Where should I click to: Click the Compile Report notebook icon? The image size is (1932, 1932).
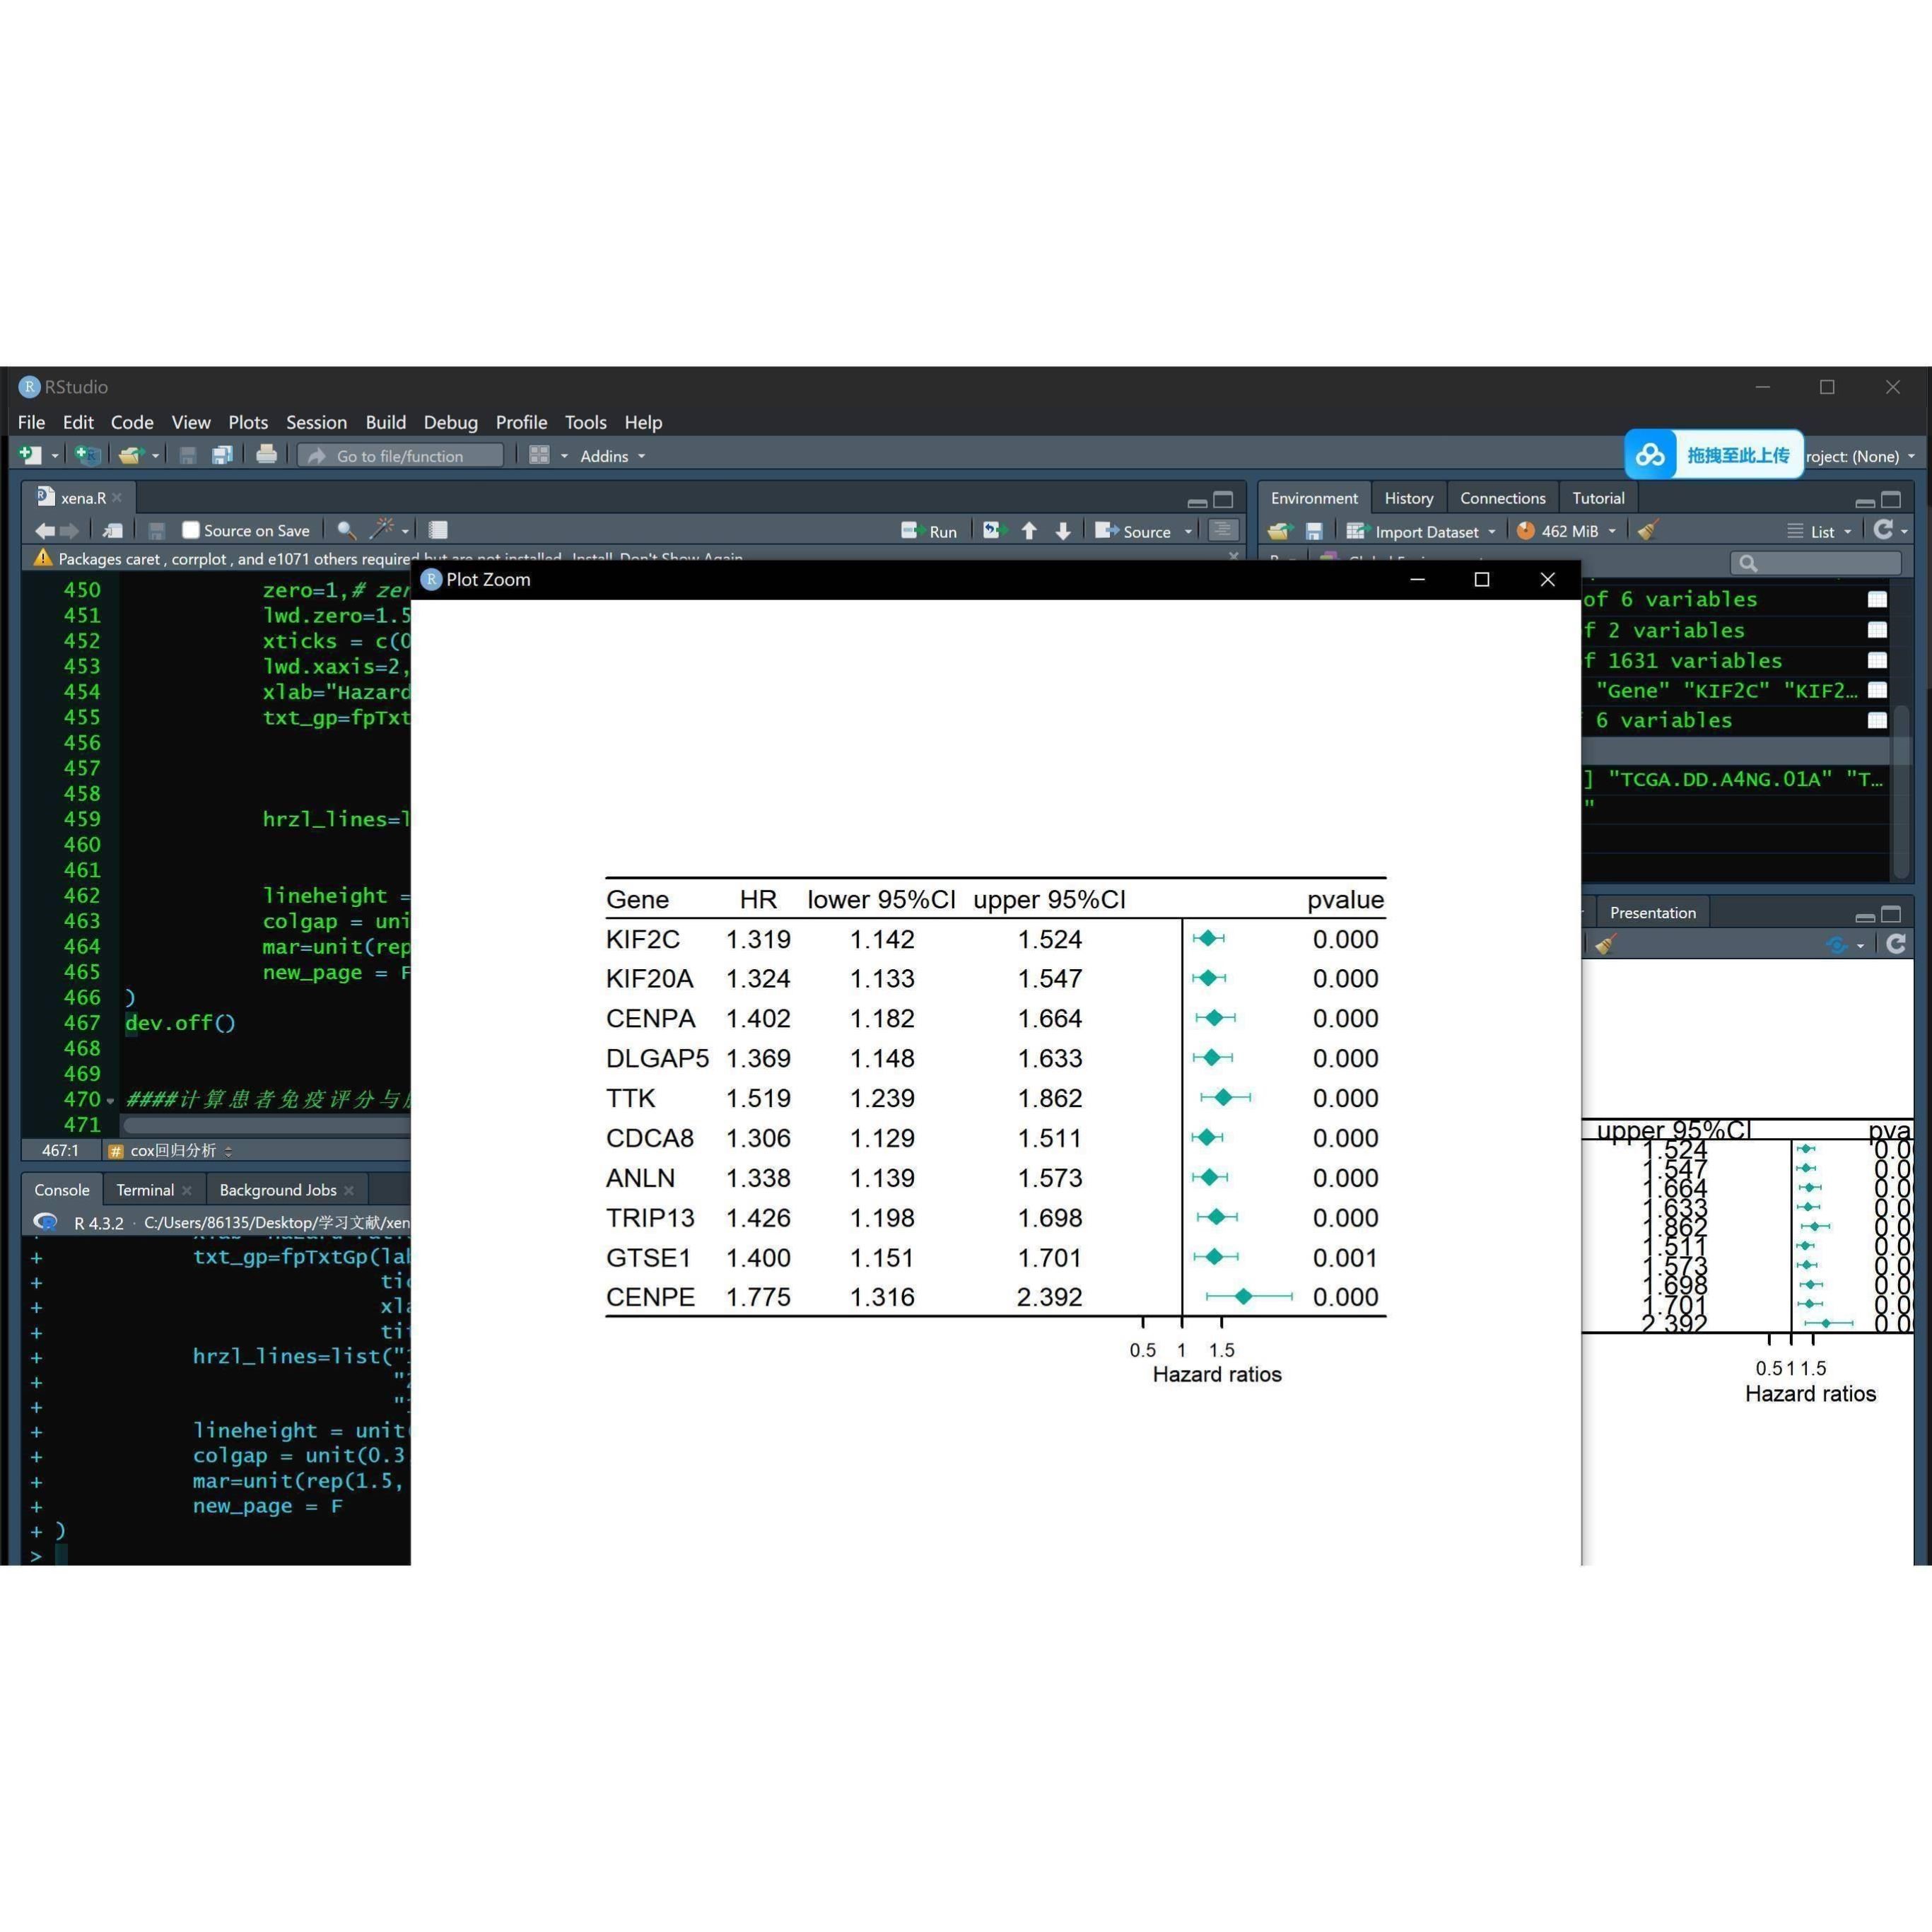coord(438,530)
